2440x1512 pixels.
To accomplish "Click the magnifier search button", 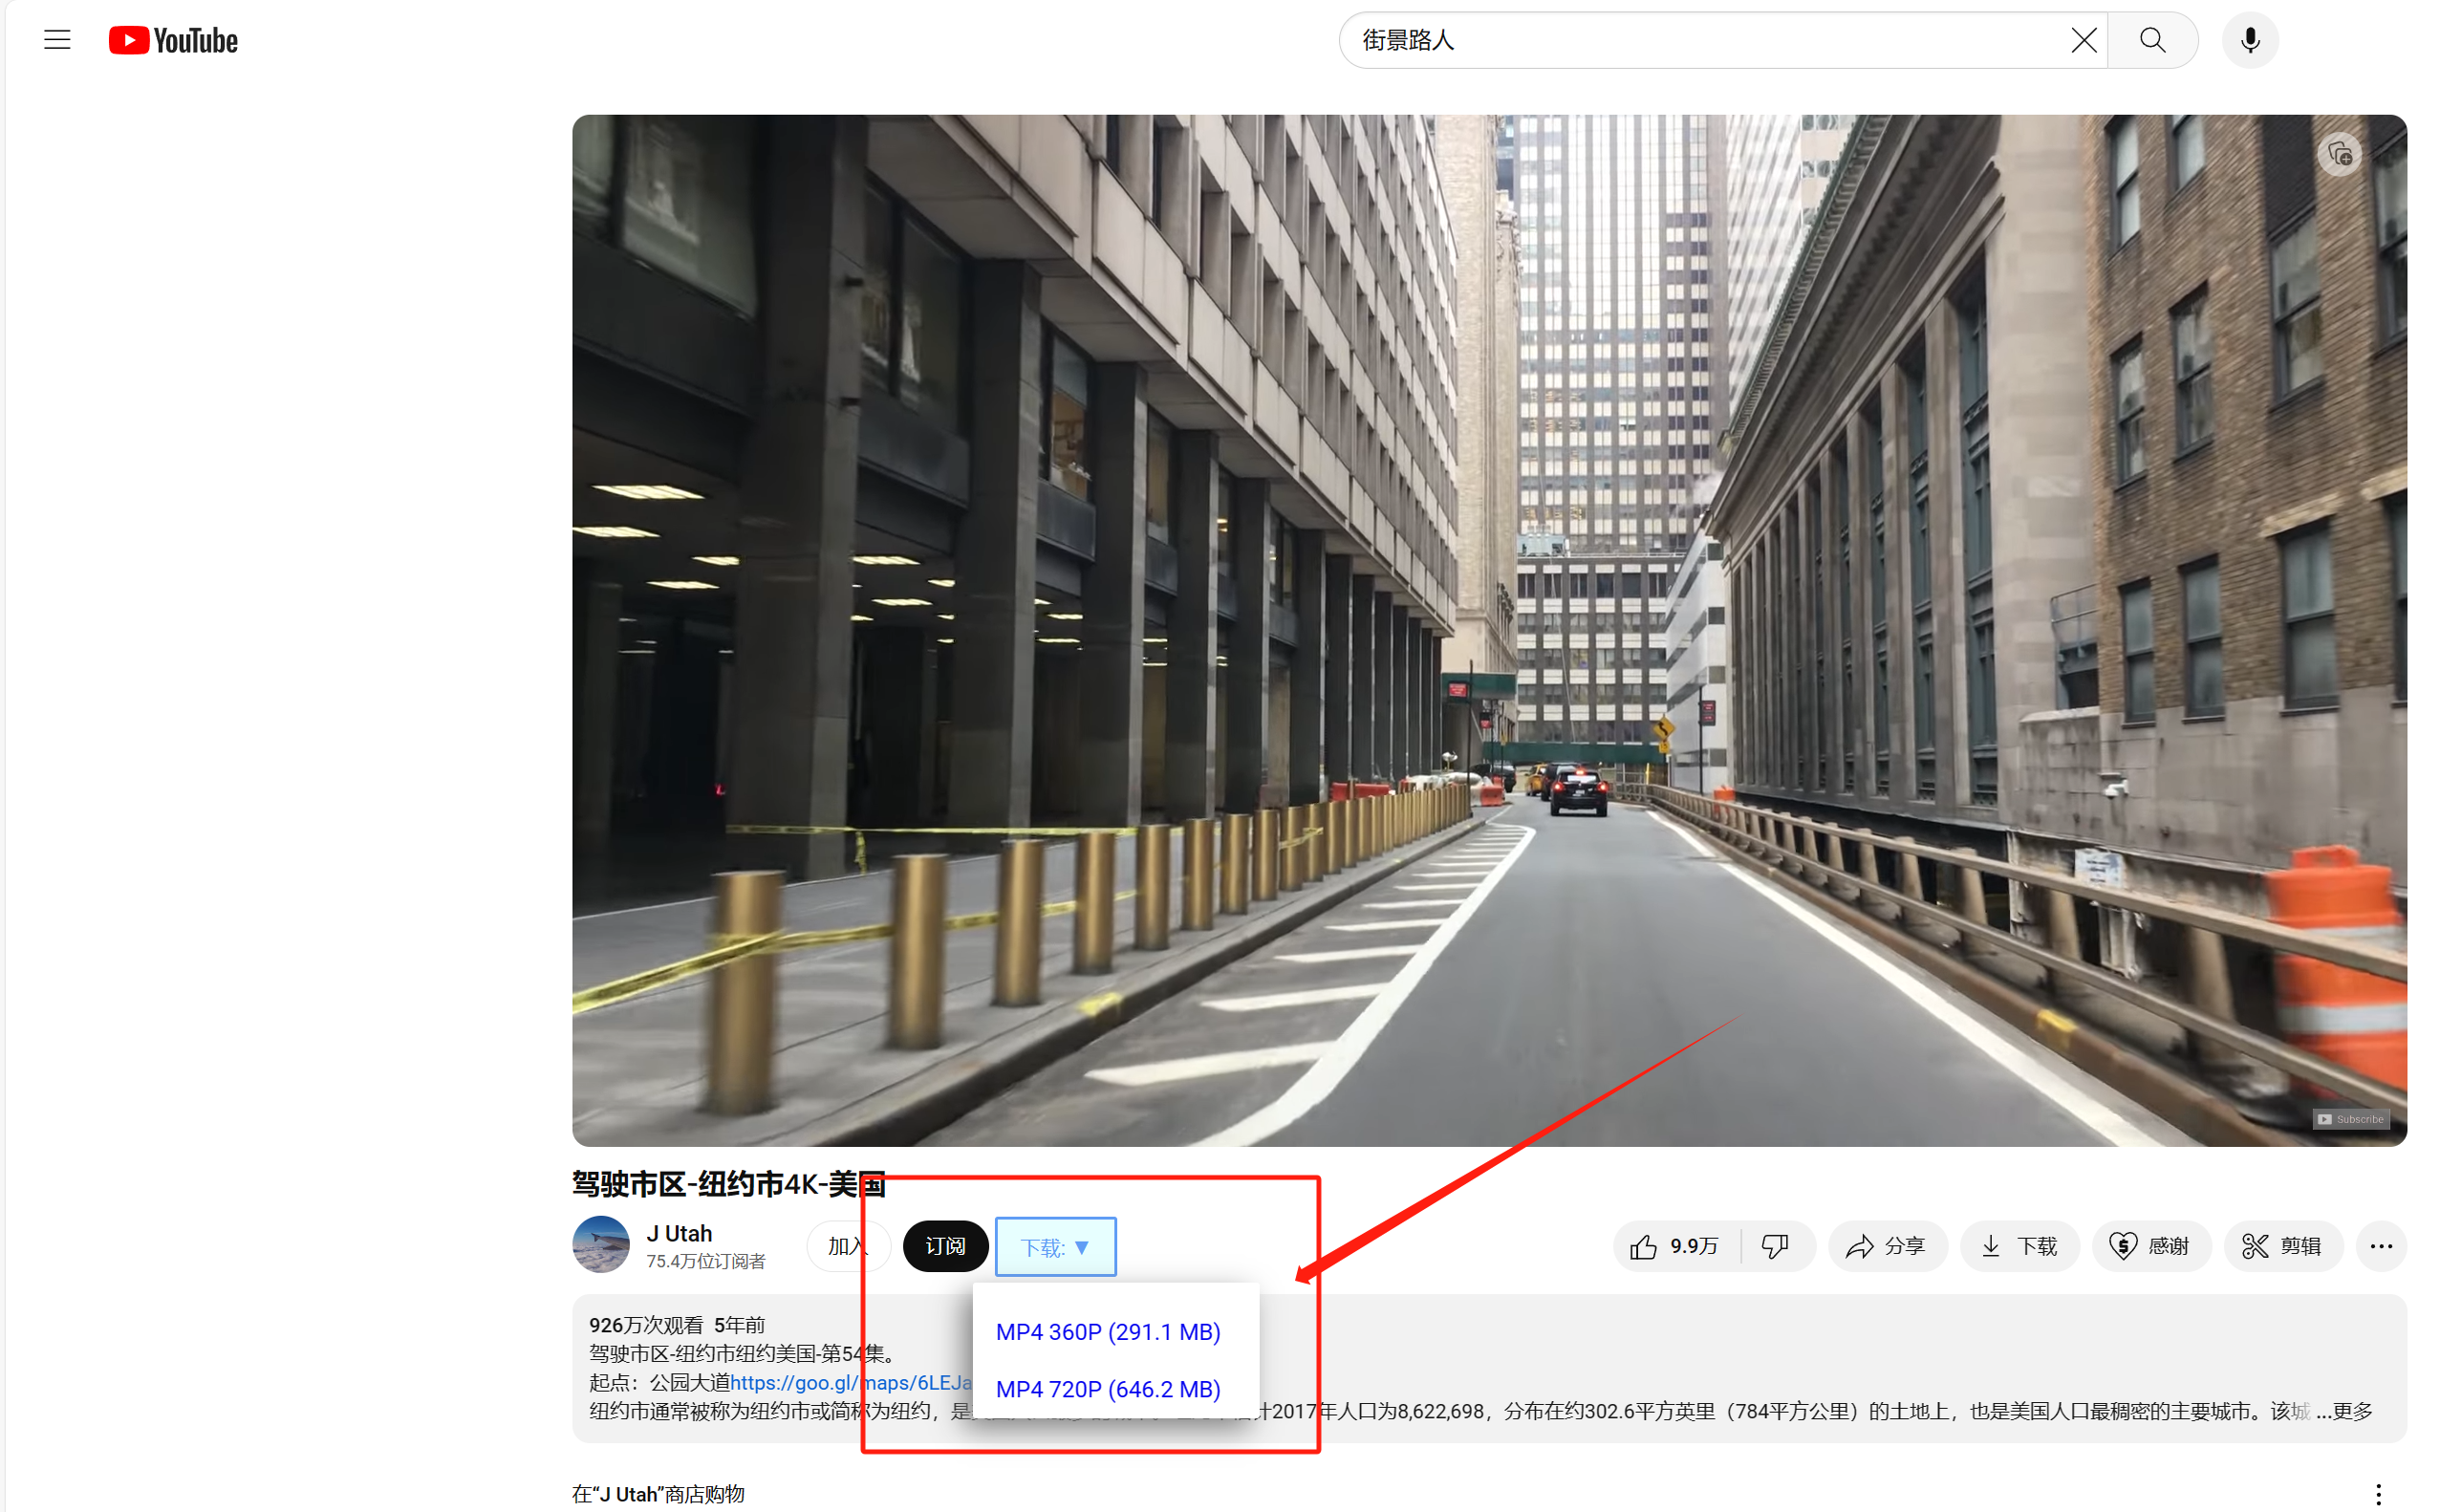I will tap(2152, 40).
